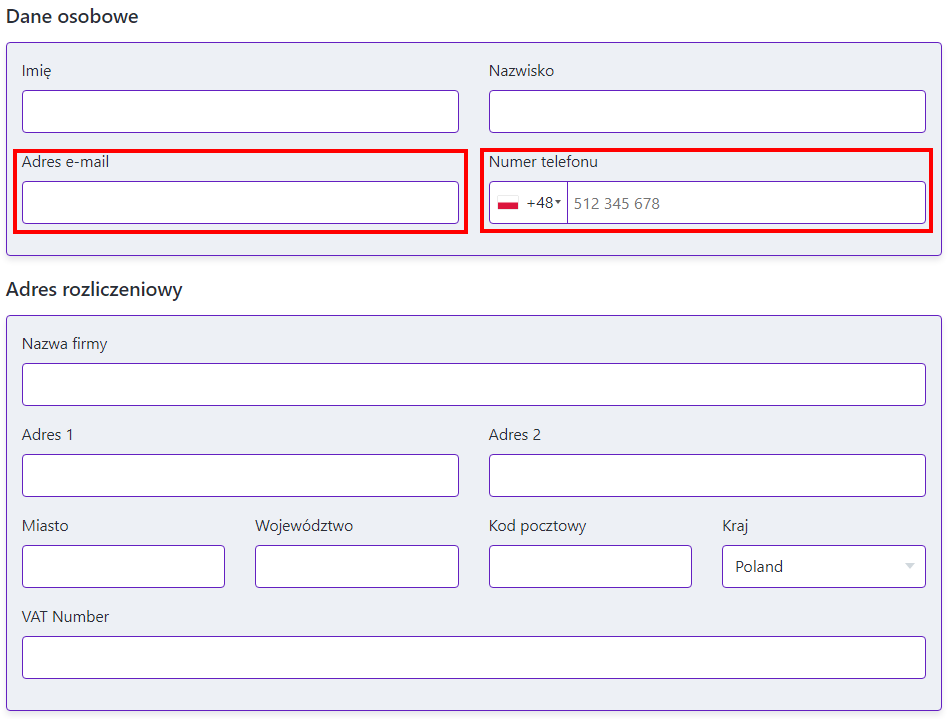
Task: Click into the Miasto input box
Action: [123, 566]
